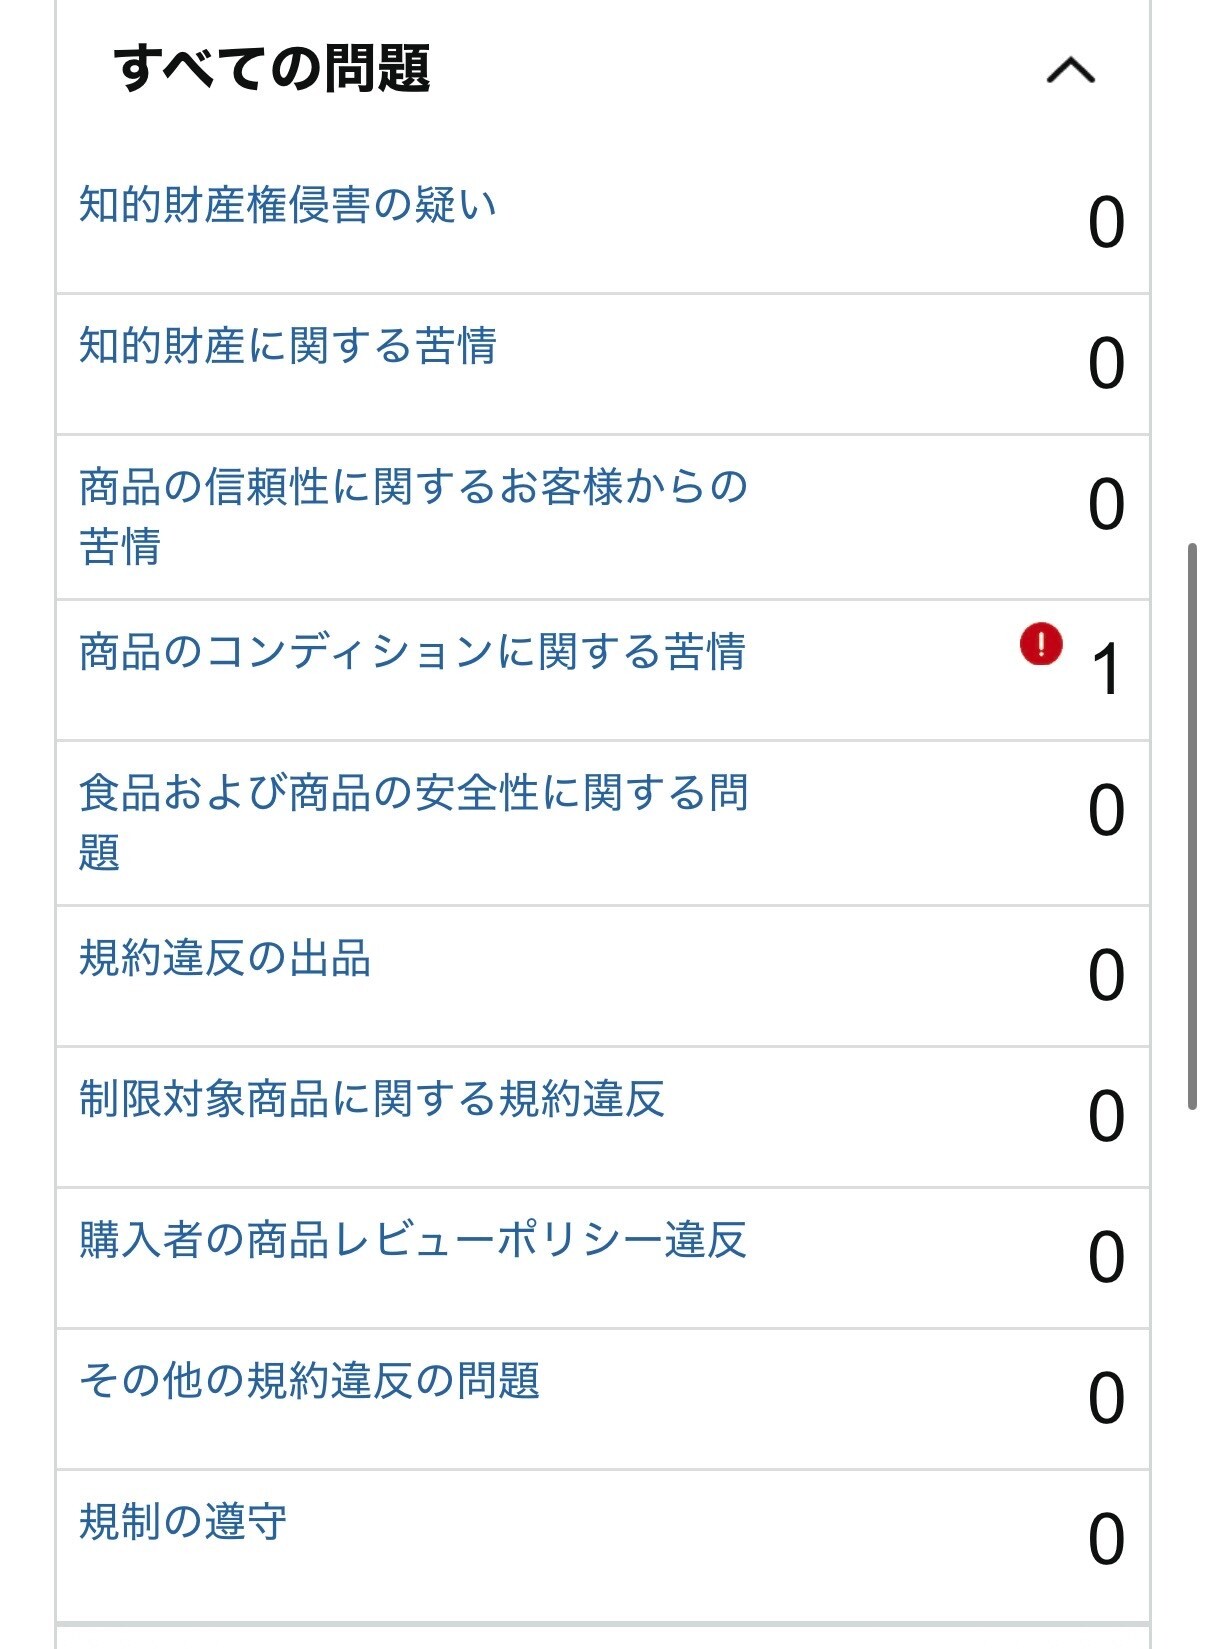Open 知的財産に関する苦情 link

tap(288, 346)
